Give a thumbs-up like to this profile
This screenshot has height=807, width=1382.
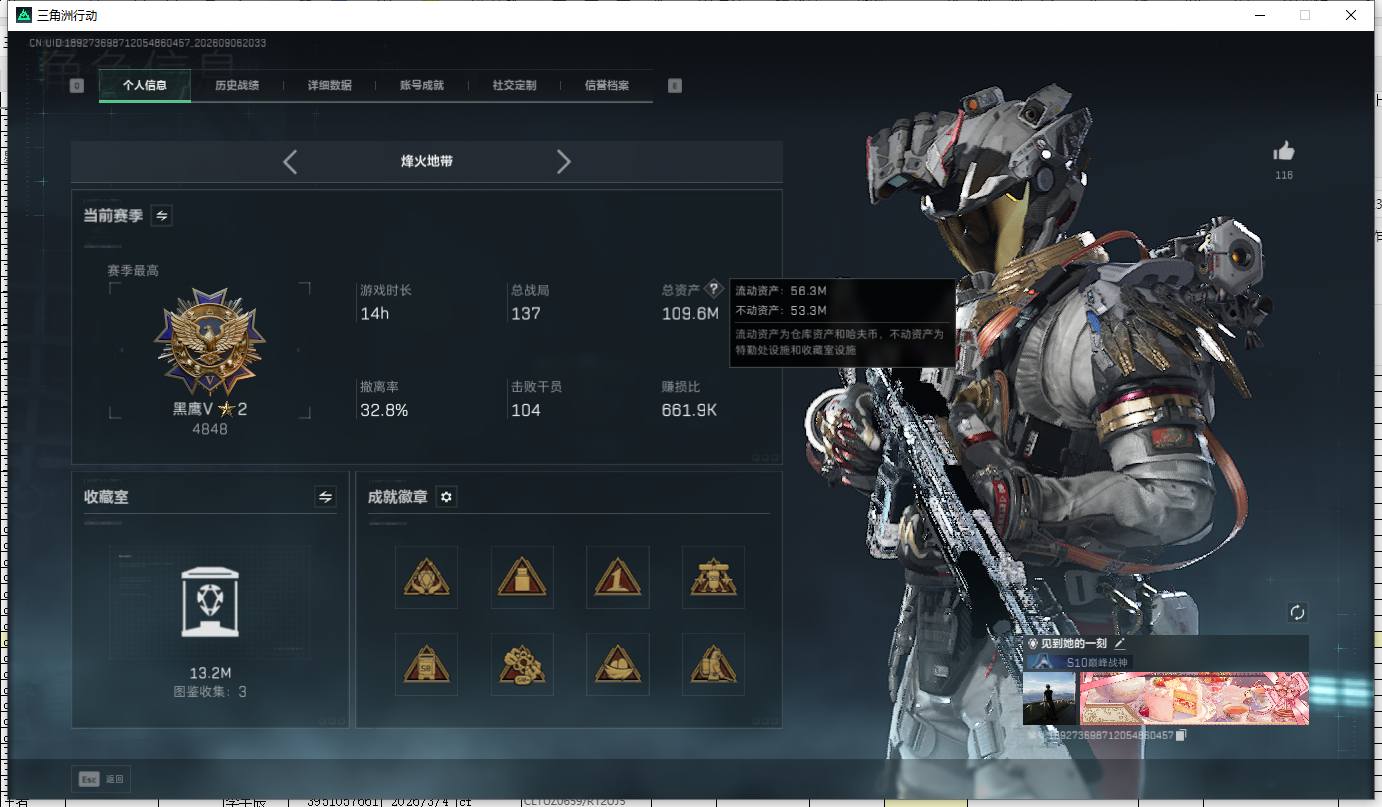pyautogui.click(x=1284, y=151)
